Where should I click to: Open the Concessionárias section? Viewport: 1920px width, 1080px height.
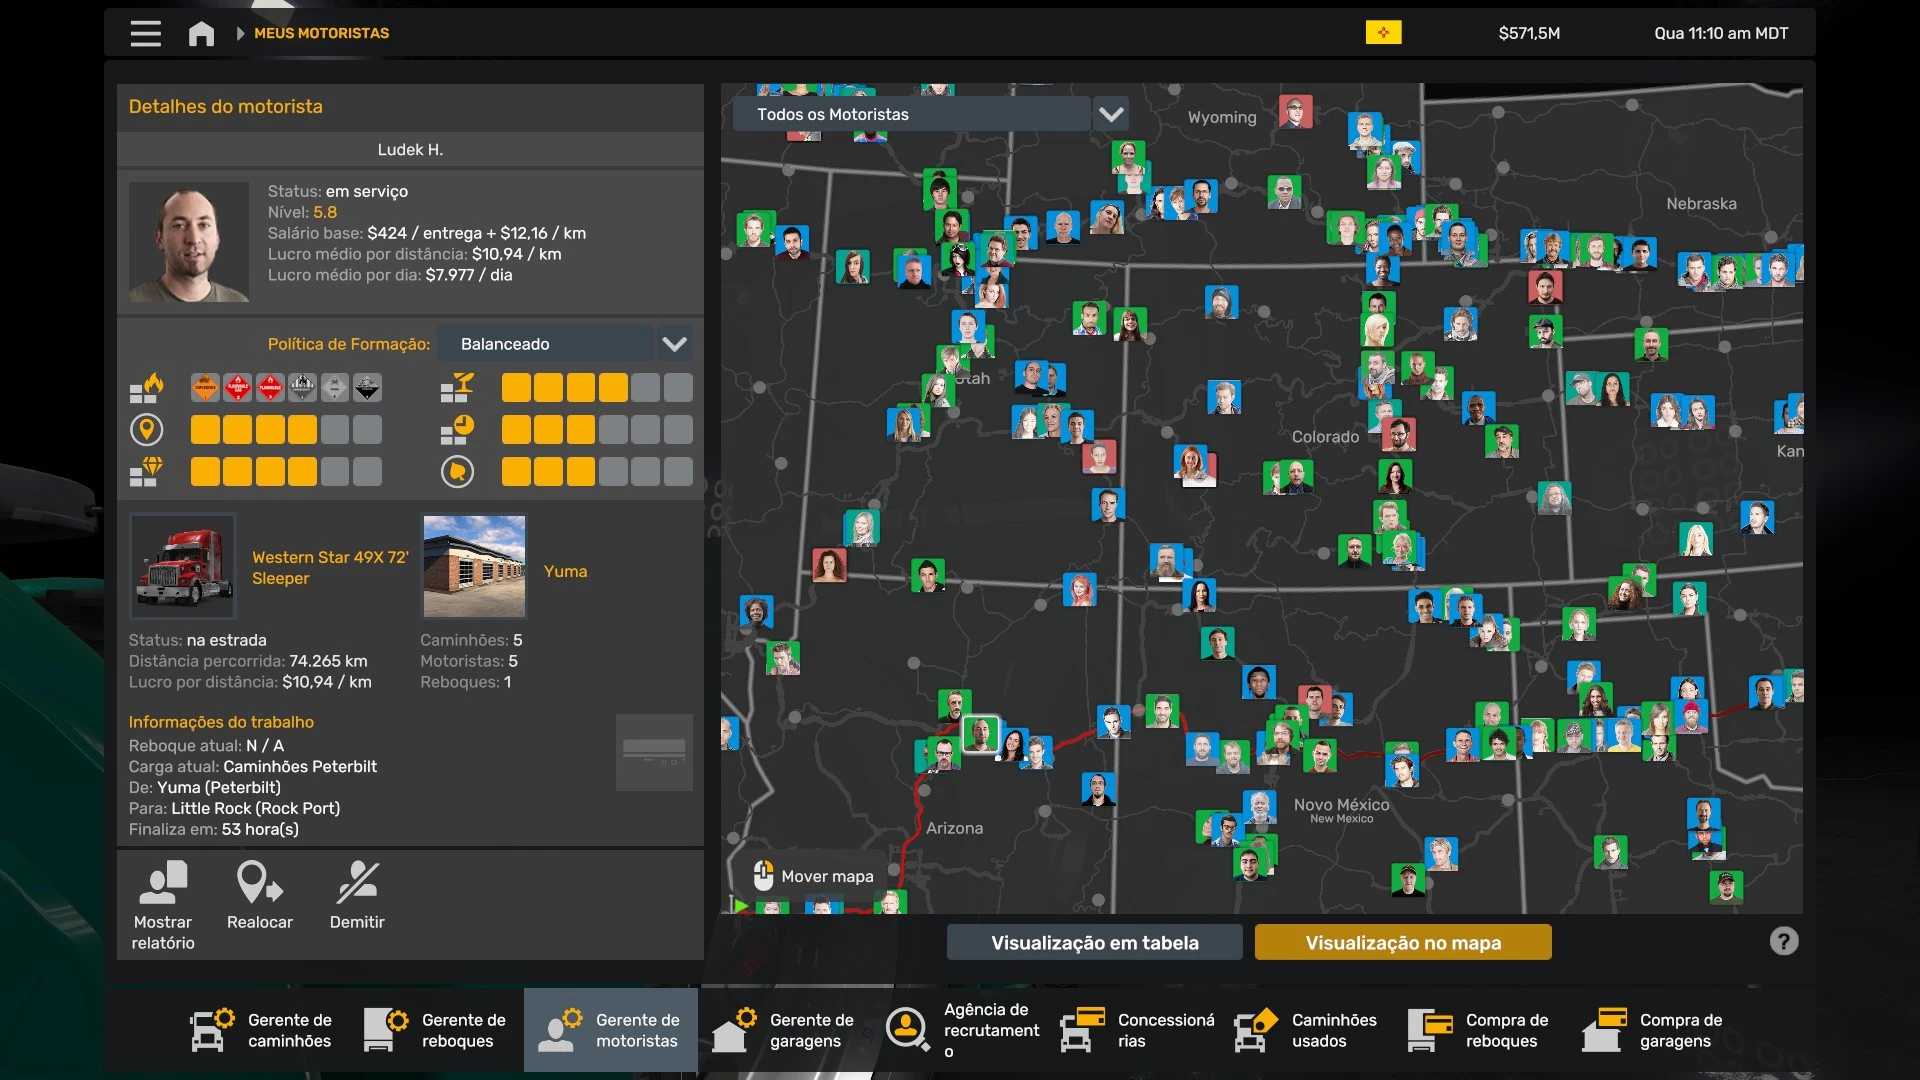point(1138,1030)
